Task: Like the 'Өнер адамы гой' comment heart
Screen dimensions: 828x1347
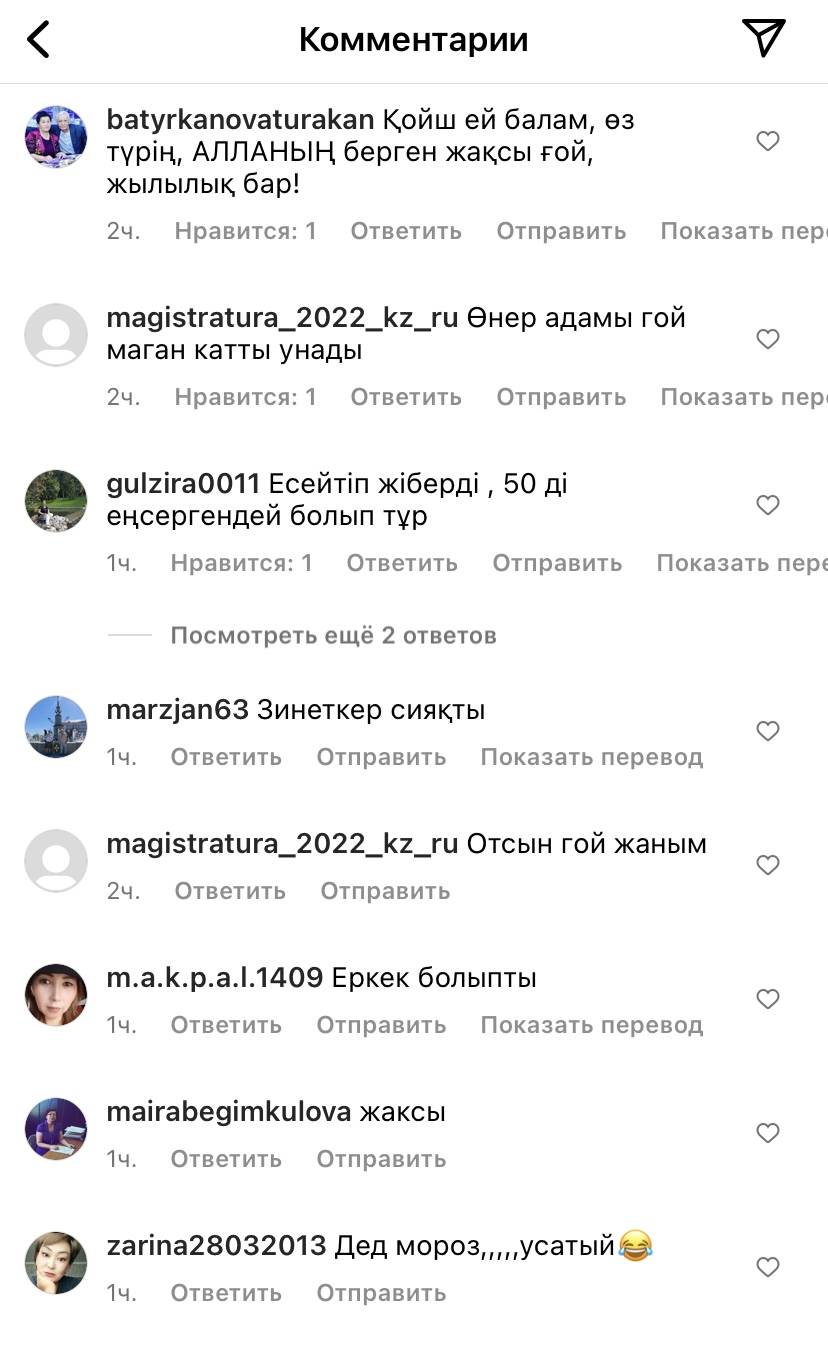Action: [767, 340]
